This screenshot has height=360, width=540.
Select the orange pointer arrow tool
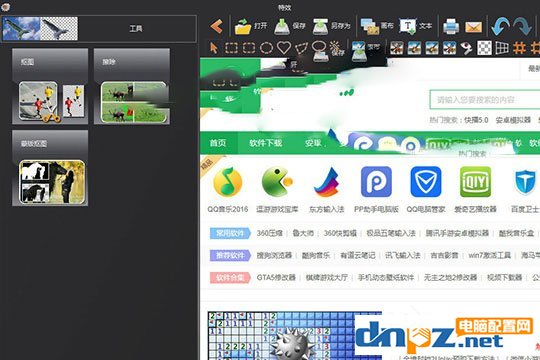coord(214,48)
